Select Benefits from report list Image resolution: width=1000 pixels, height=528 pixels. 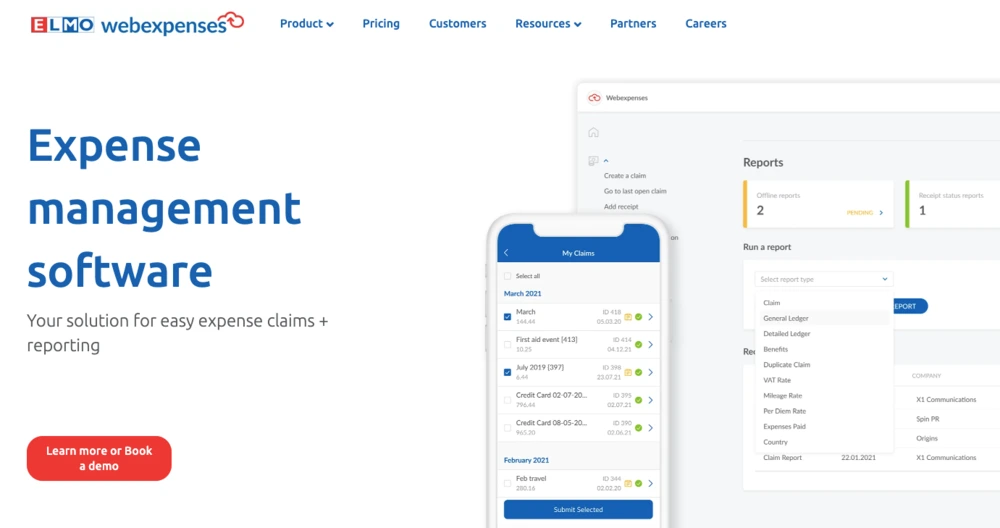click(776, 349)
